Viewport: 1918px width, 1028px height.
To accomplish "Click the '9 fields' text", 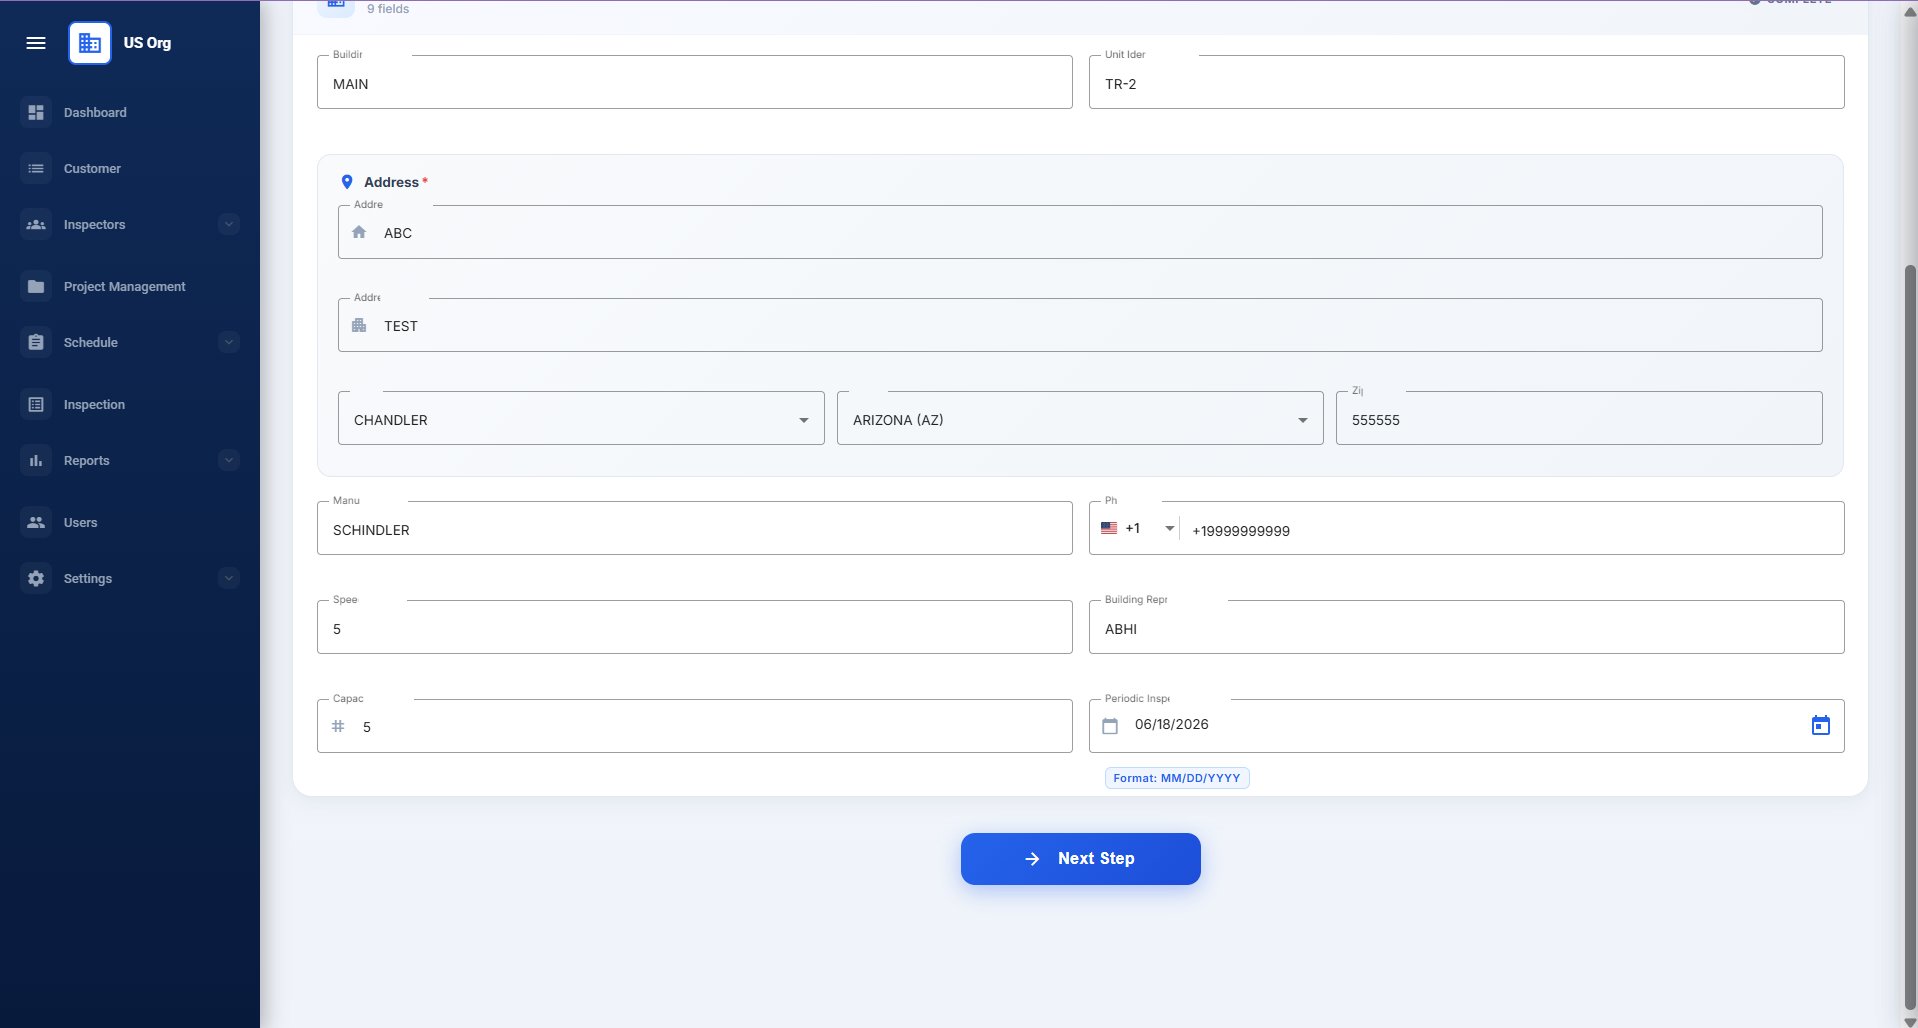I will (x=388, y=9).
